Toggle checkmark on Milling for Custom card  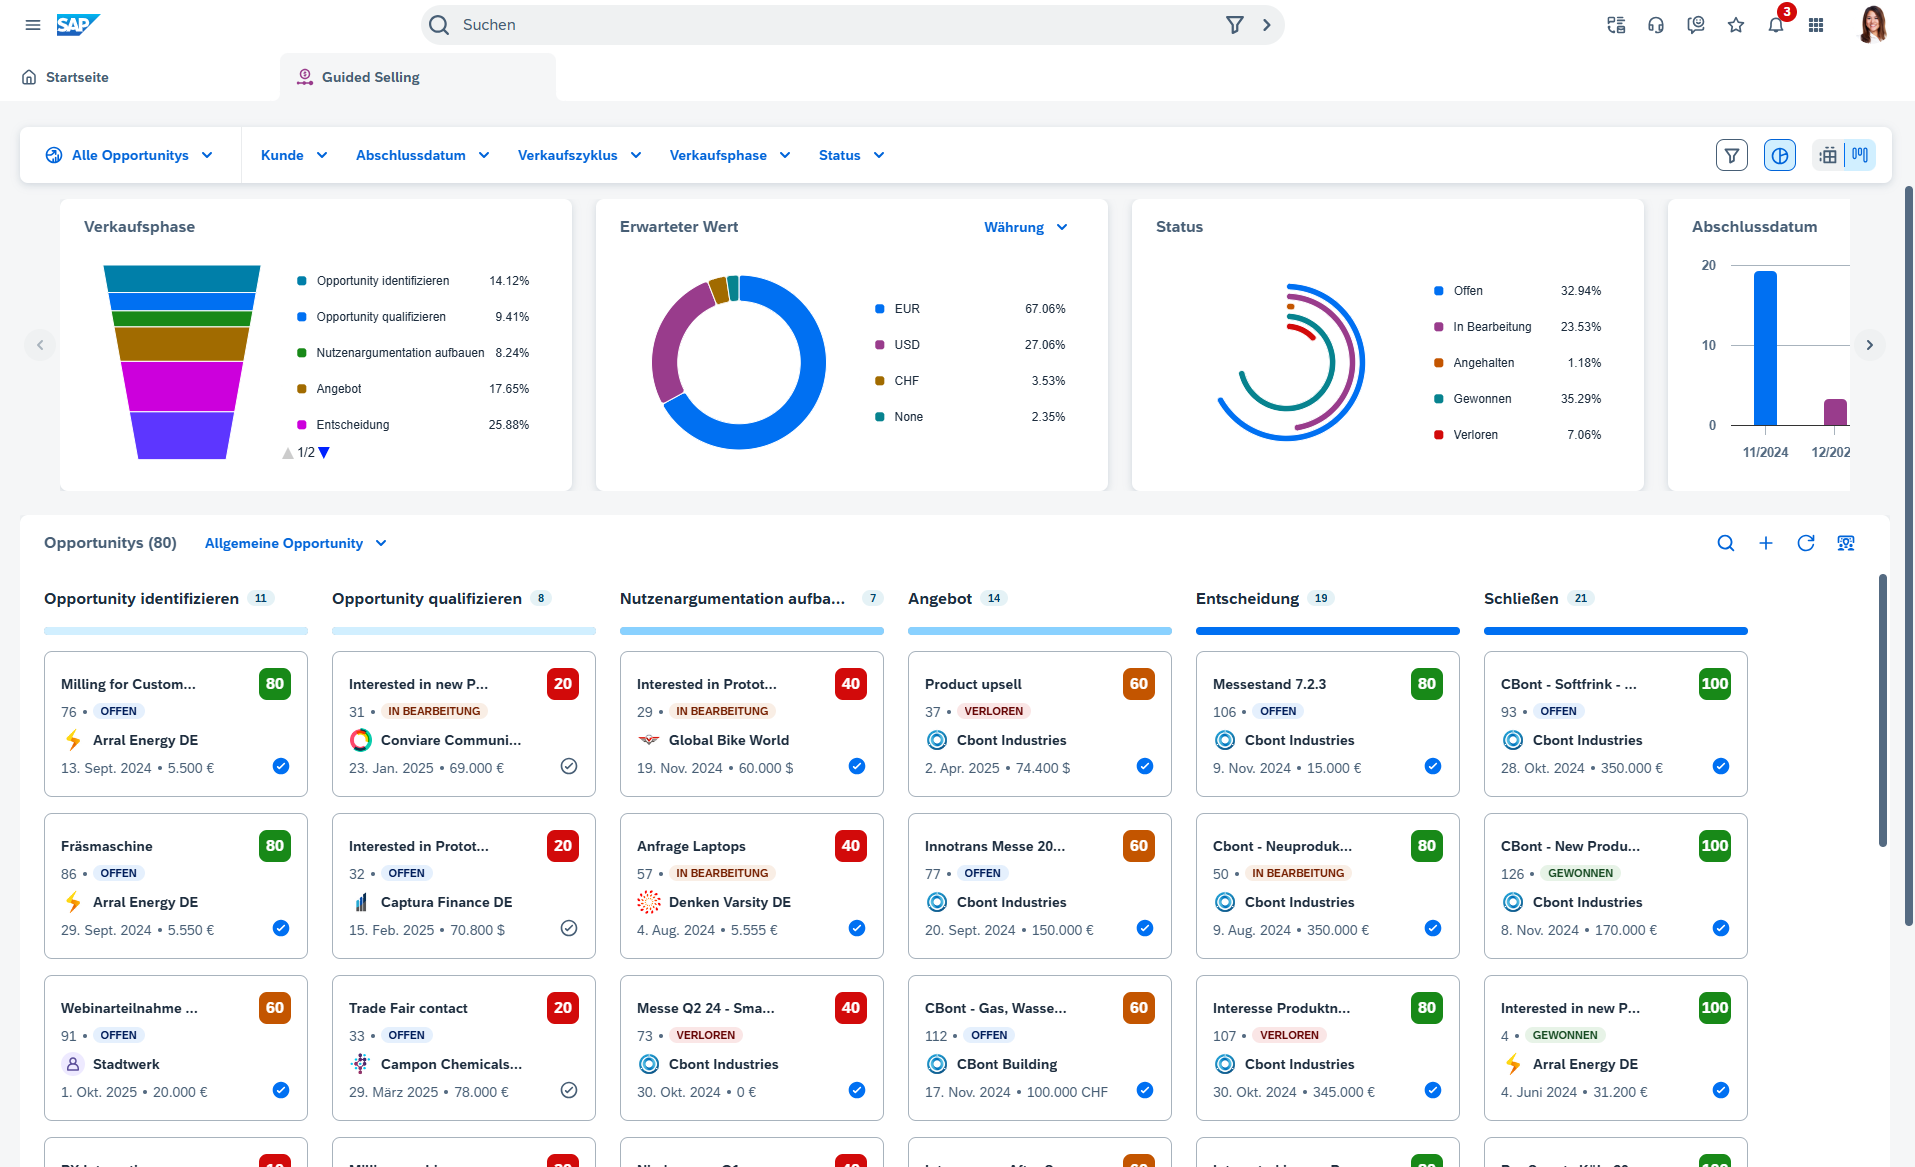(x=281, y=766)
